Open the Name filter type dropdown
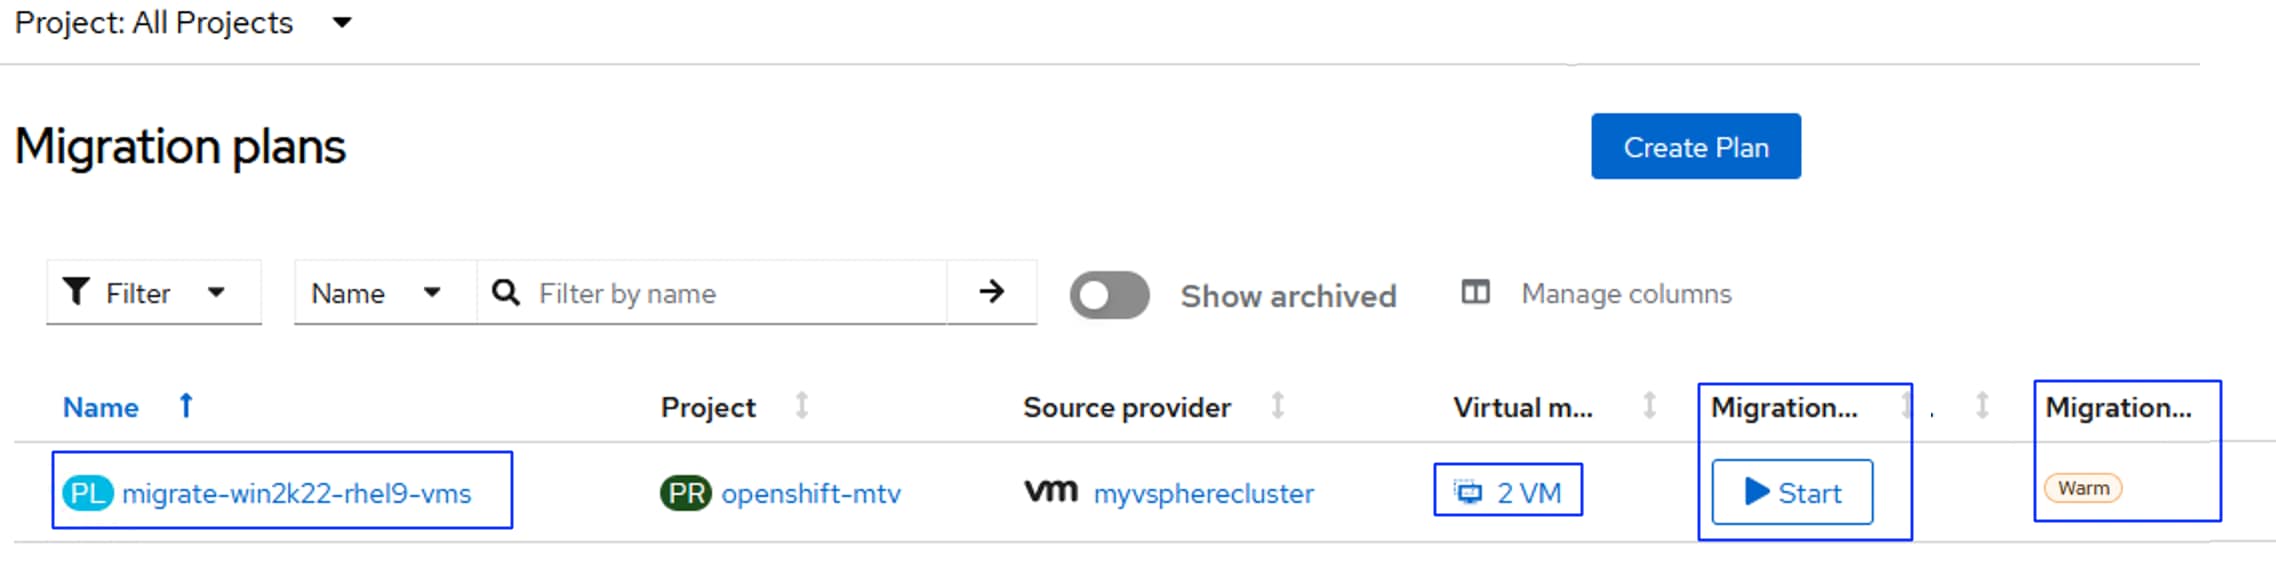The width and height of the screenshot is (2276, 584). pos(432,293)
